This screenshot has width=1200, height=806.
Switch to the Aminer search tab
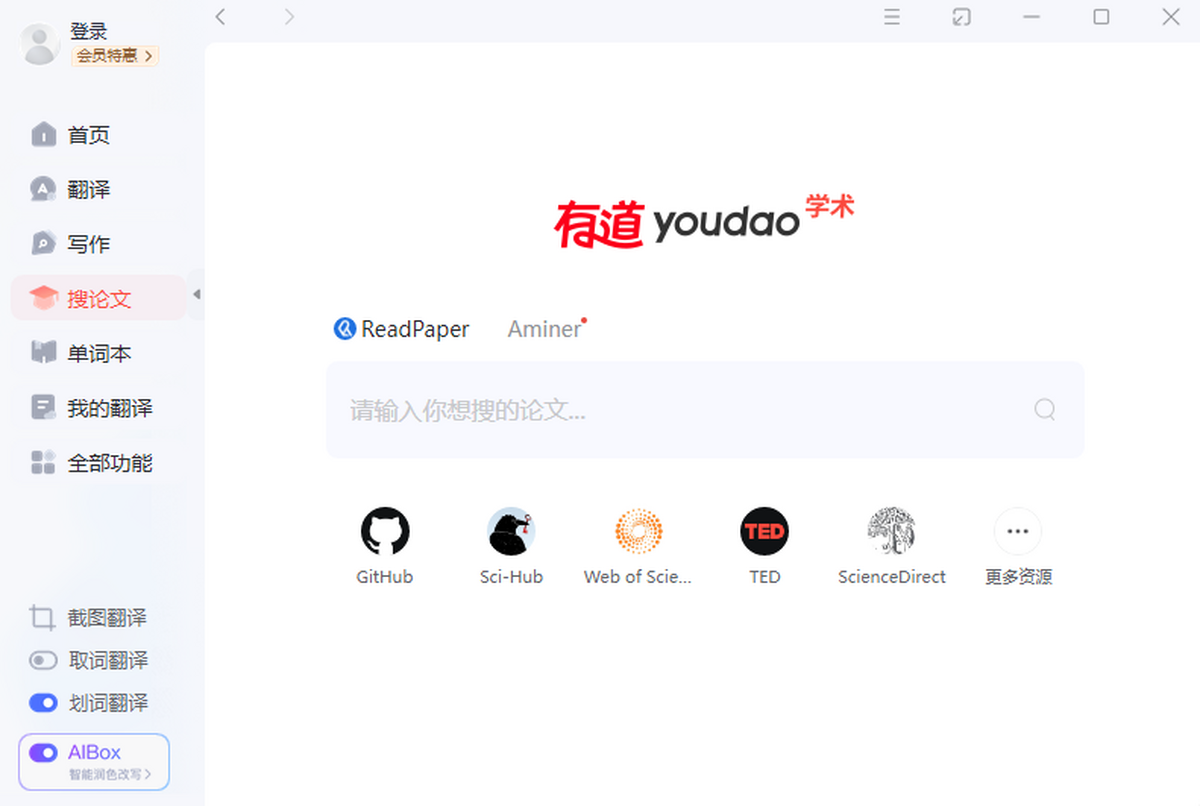click(x=544, y=329)
